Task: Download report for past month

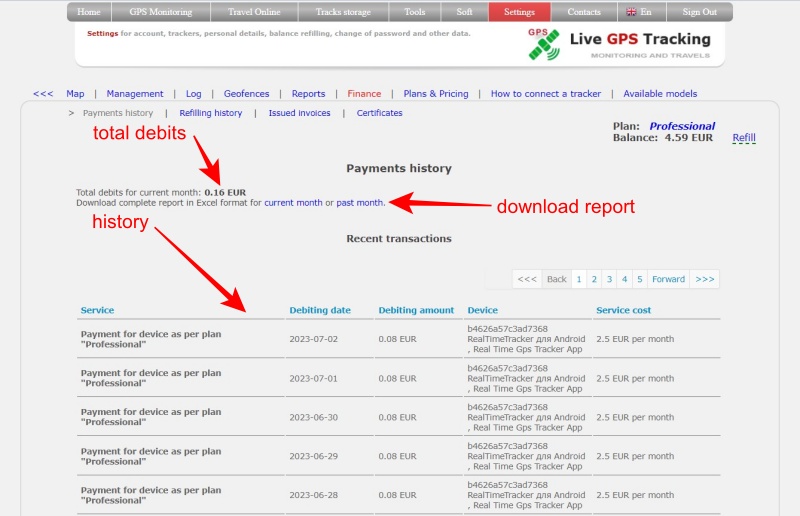Action: tap(360, 203)
